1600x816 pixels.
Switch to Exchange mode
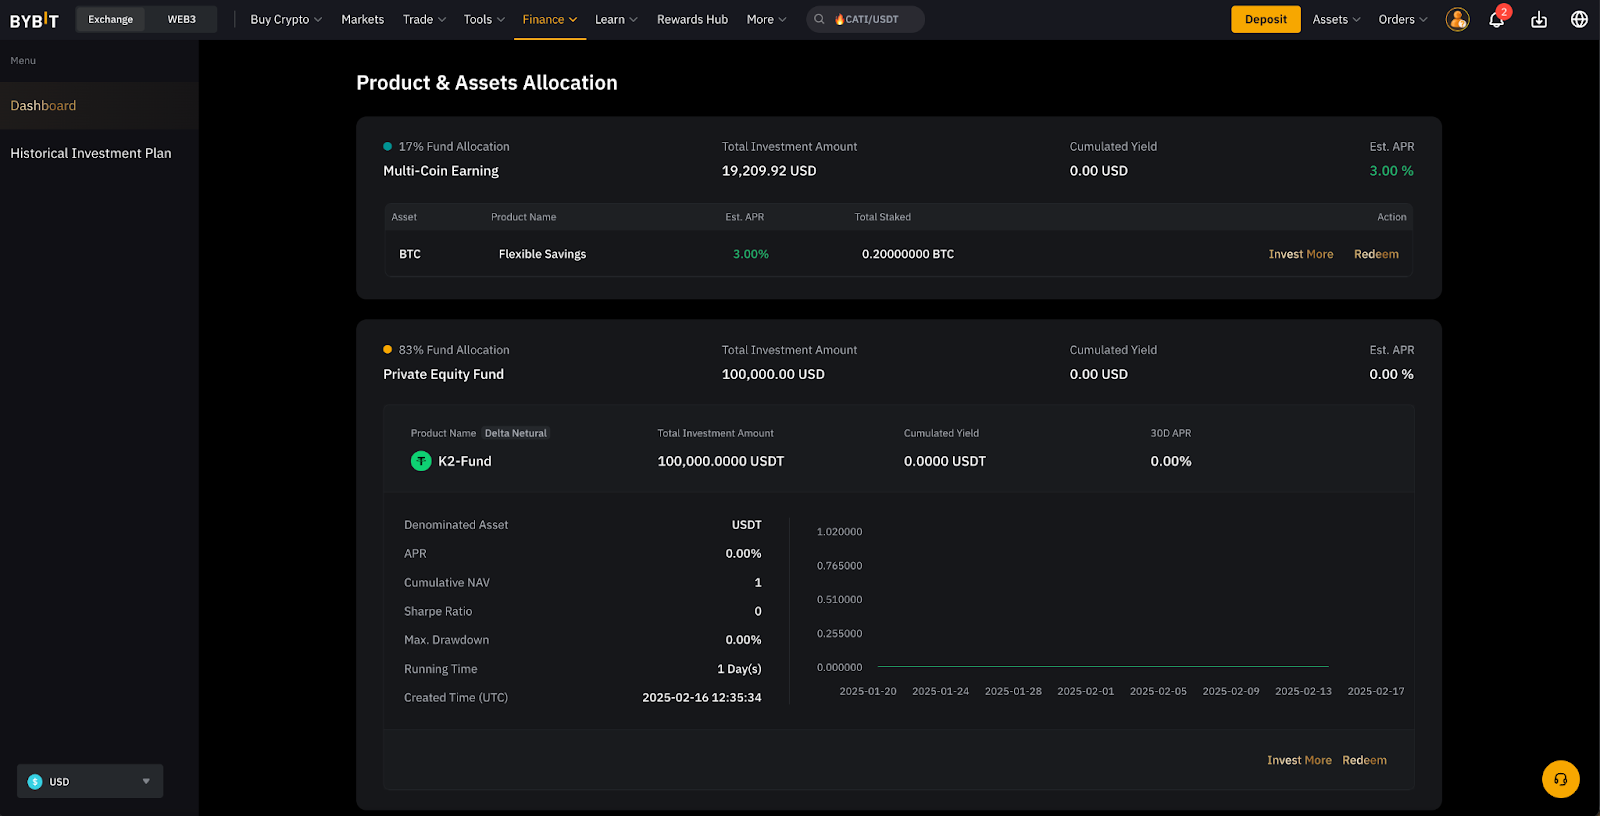click(x=110, y=20)
